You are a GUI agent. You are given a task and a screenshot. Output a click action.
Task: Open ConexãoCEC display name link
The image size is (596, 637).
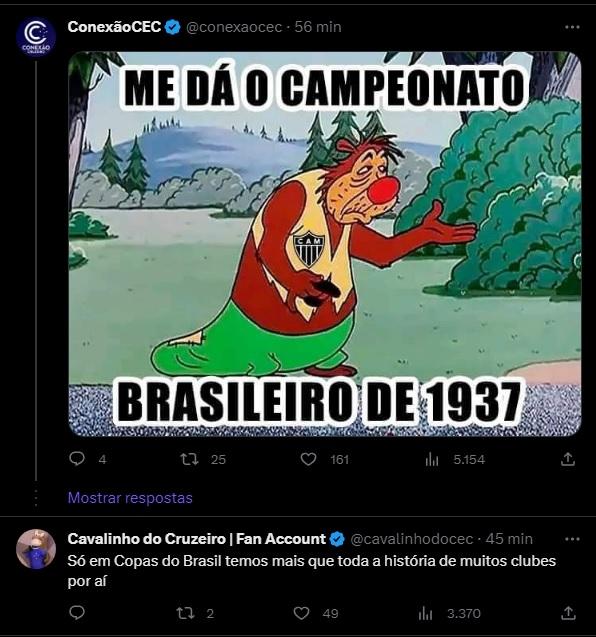[115, 27]
